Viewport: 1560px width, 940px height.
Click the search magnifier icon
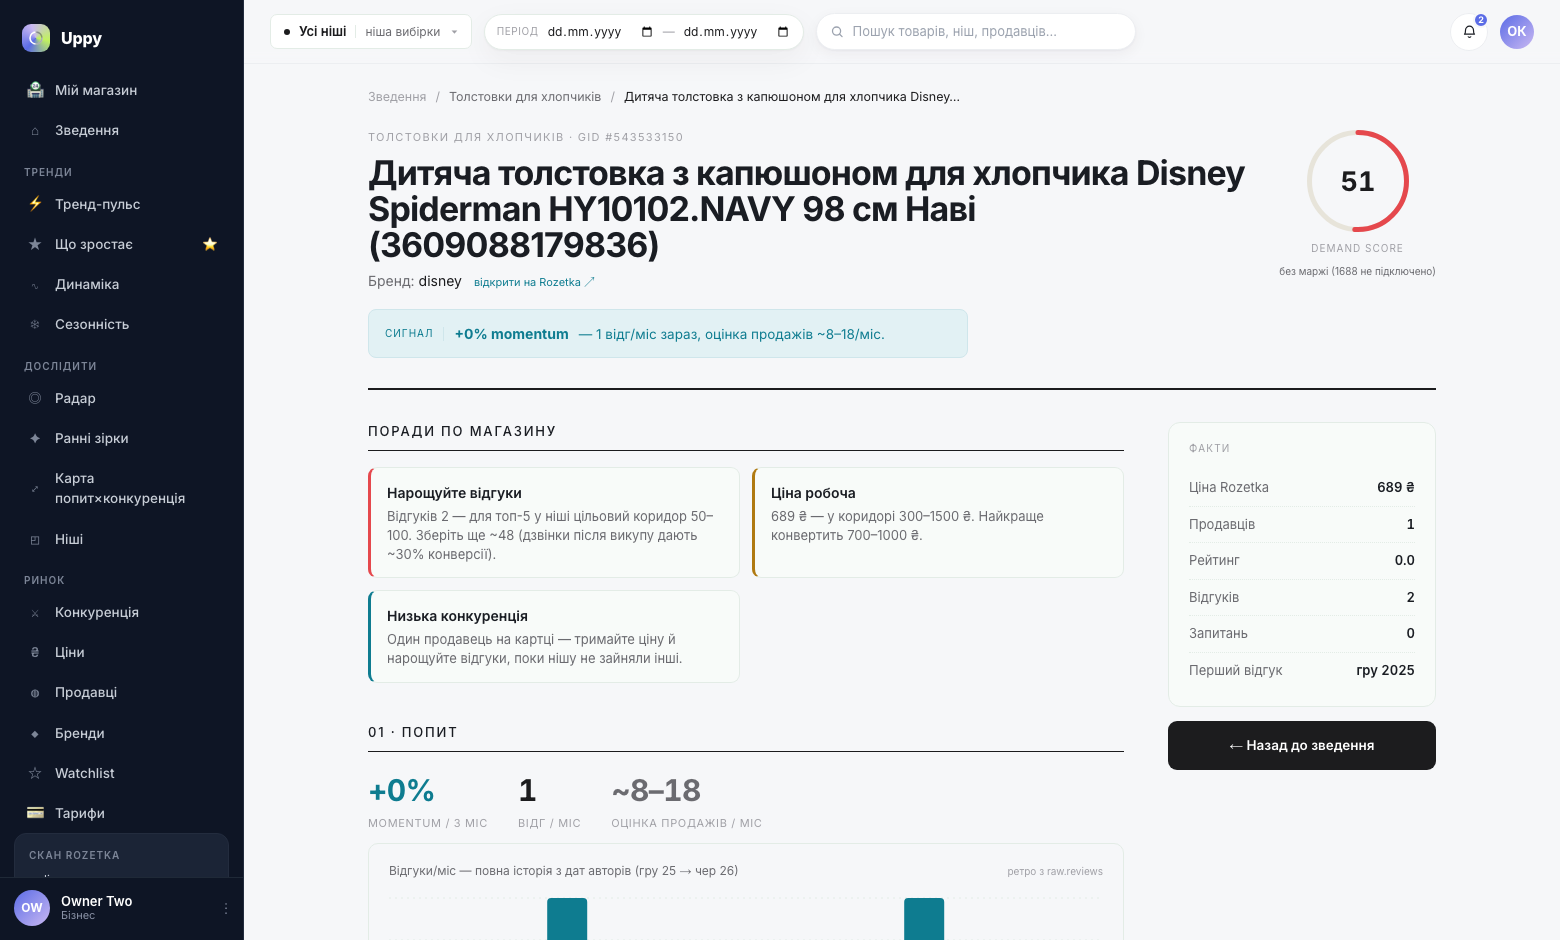coord(837,32)
